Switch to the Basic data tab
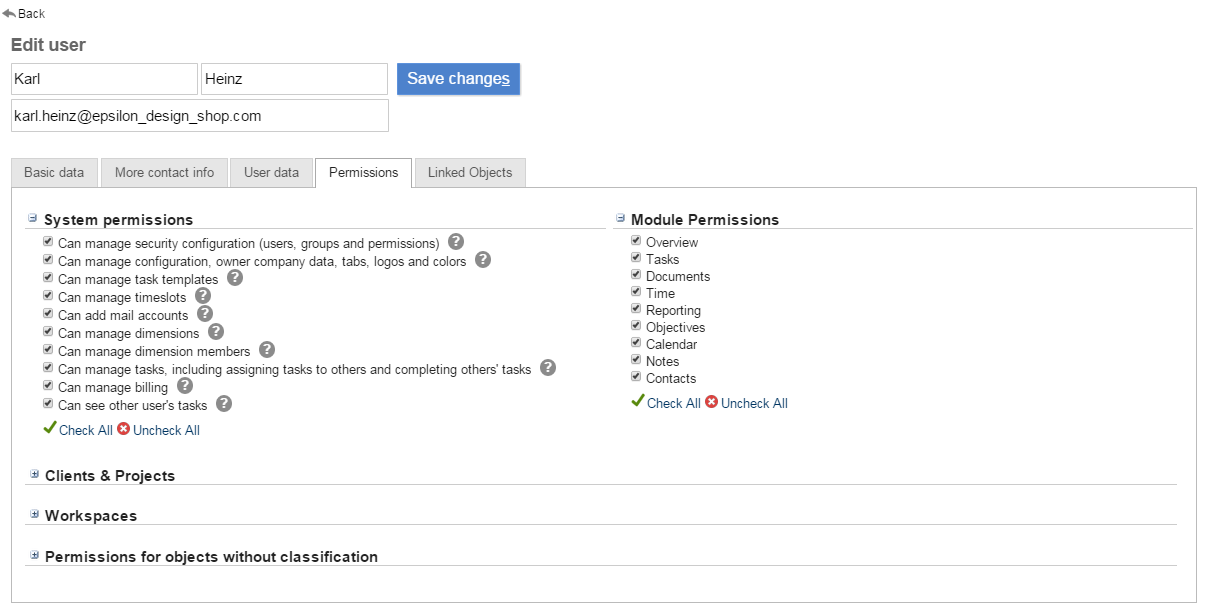This screenshot has height=609, width=1208. point(54,172)
